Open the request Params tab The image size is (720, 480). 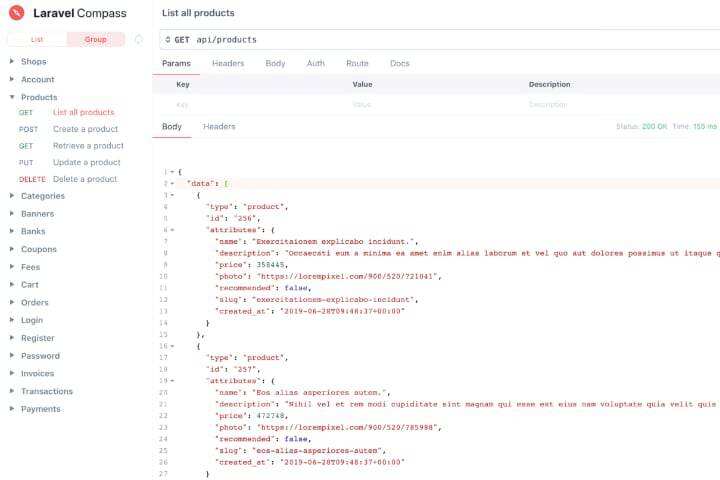pyautogui.click(x=176, y=63)
